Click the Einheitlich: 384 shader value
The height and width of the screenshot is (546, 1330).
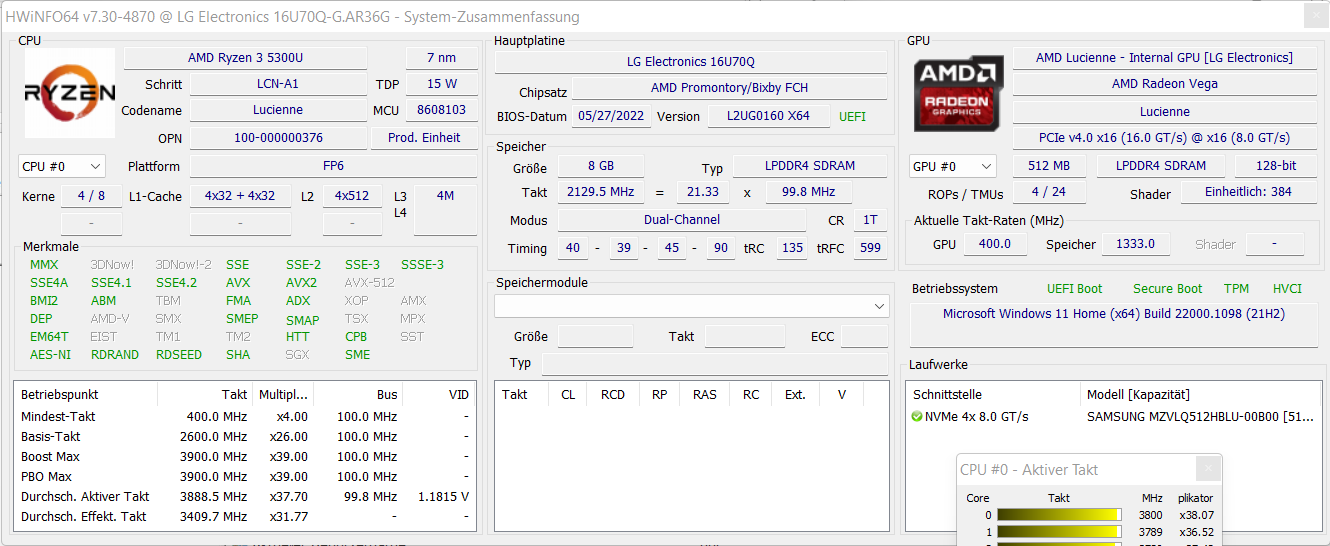click(x=1248, y=192)
